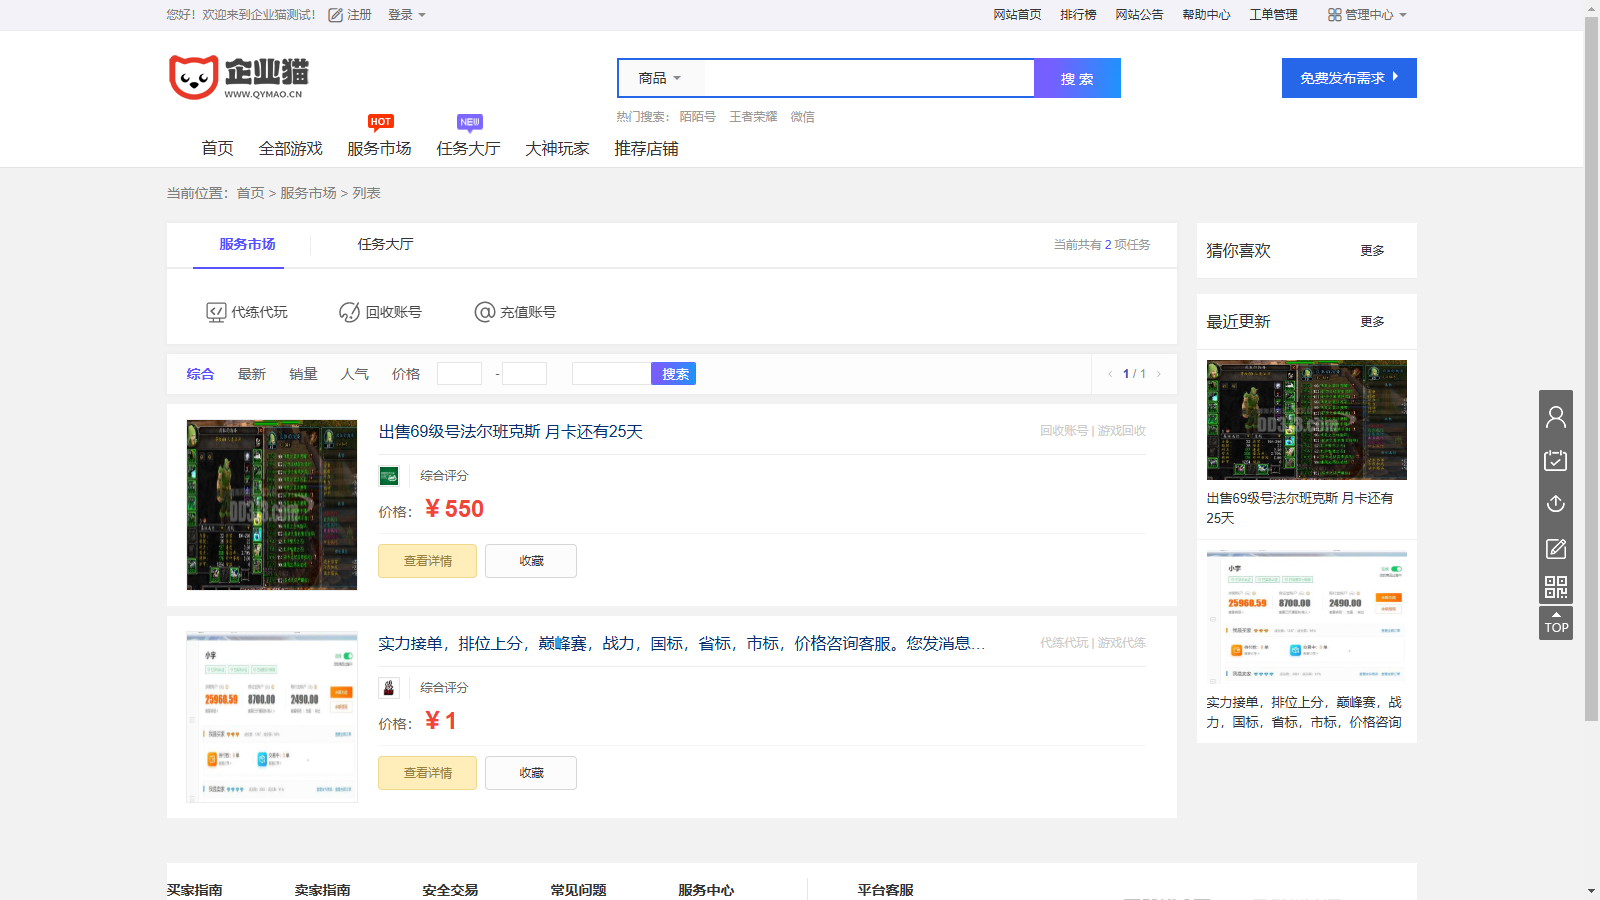Click the 王者荣耀 hot search link
1600x900 pixels.
[x=753, y=116]
